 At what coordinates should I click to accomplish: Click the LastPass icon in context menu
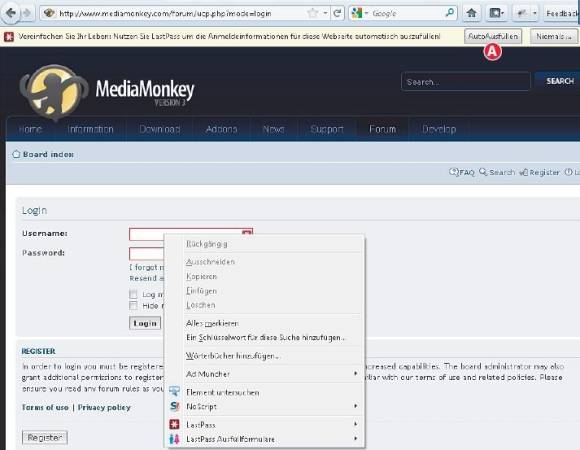coord(174,424)
